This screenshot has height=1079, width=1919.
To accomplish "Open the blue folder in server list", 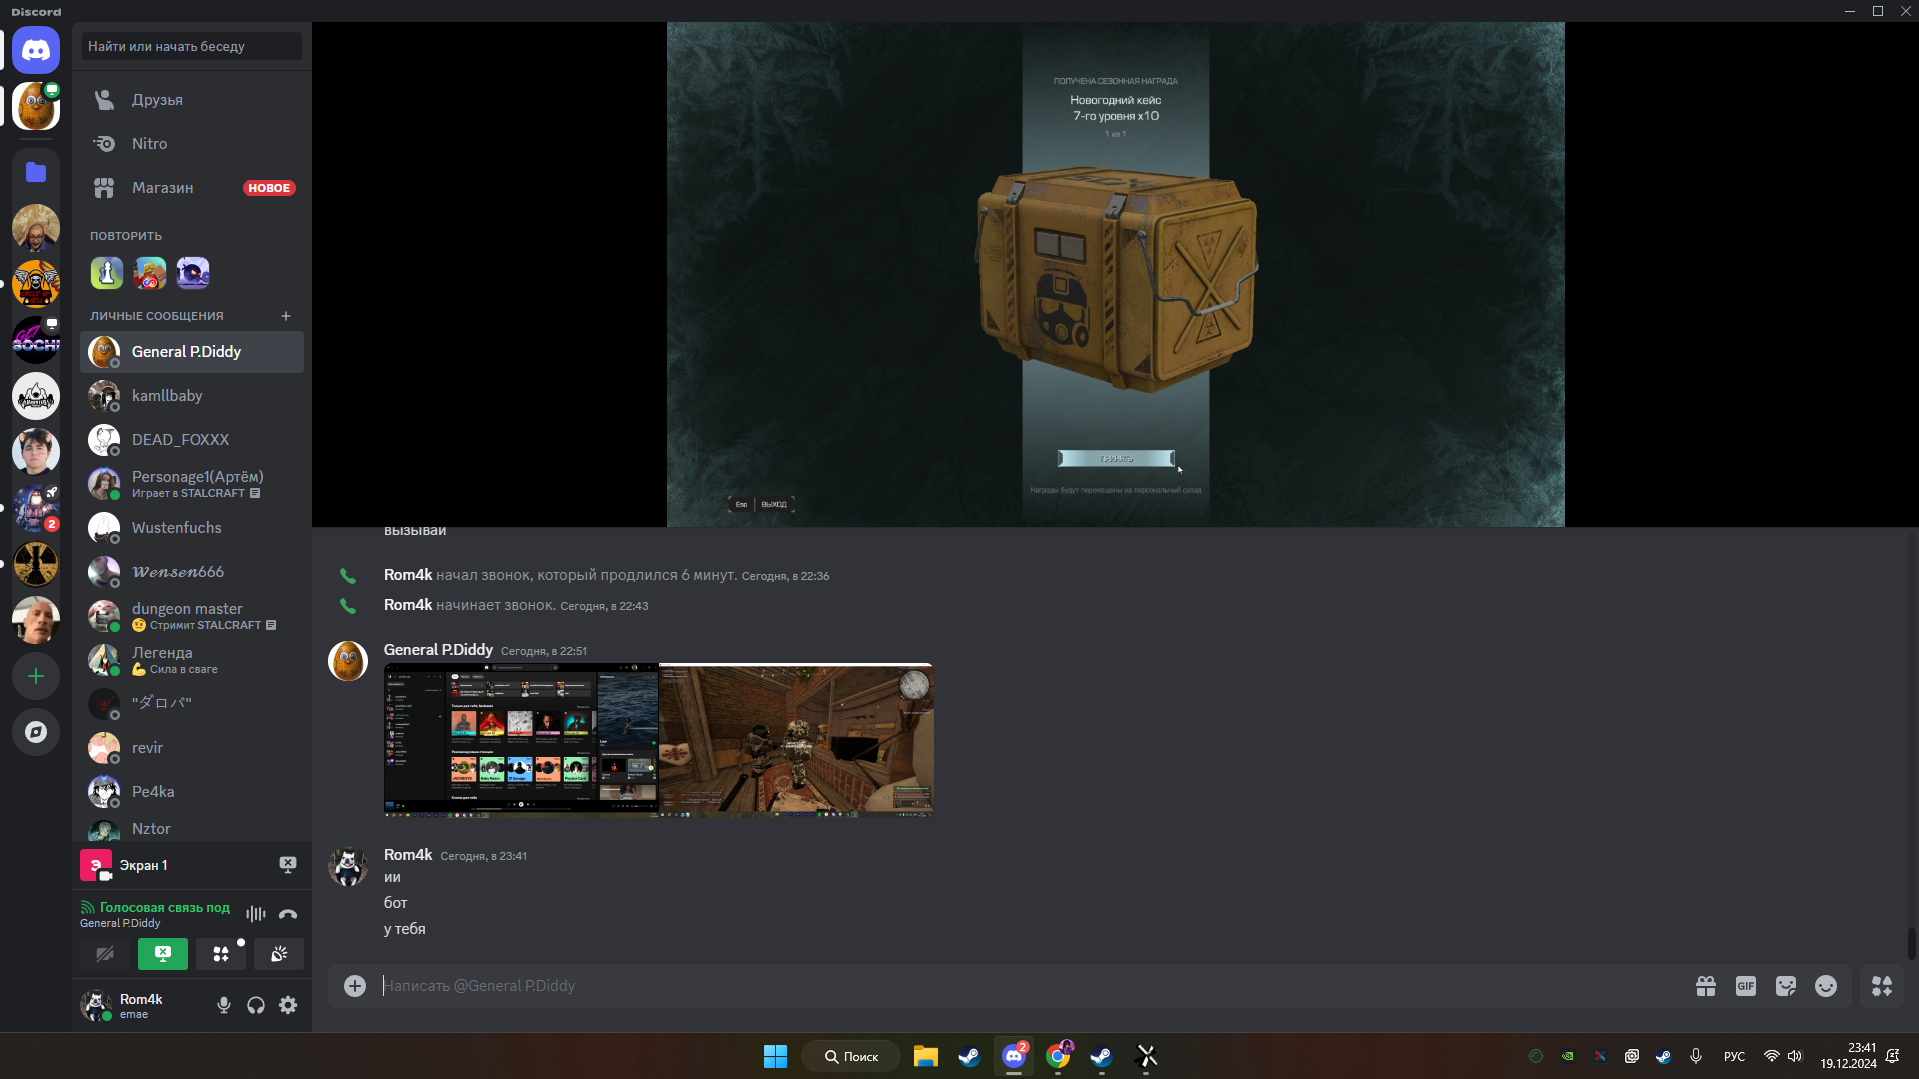I will 36,172.
